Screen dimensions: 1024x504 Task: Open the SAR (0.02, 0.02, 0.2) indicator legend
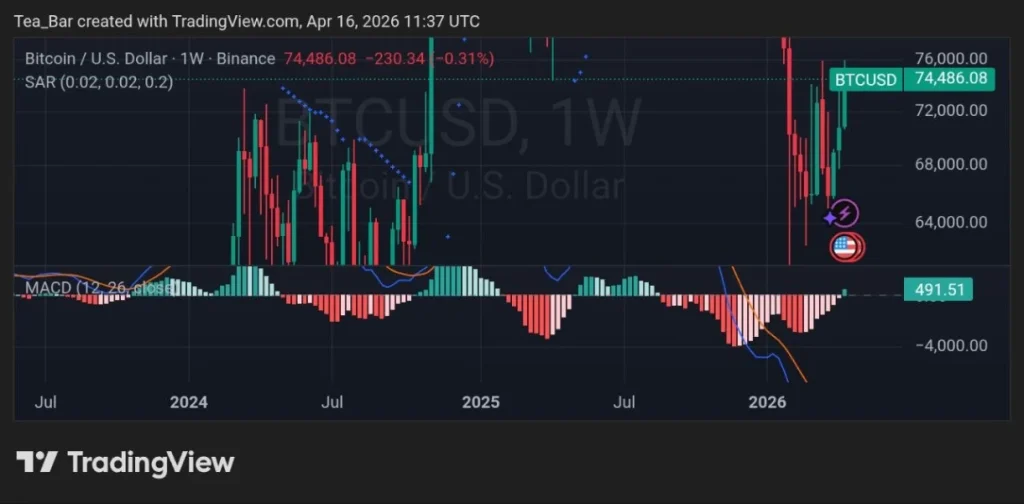pyautogui.click(x=99, y=83)
